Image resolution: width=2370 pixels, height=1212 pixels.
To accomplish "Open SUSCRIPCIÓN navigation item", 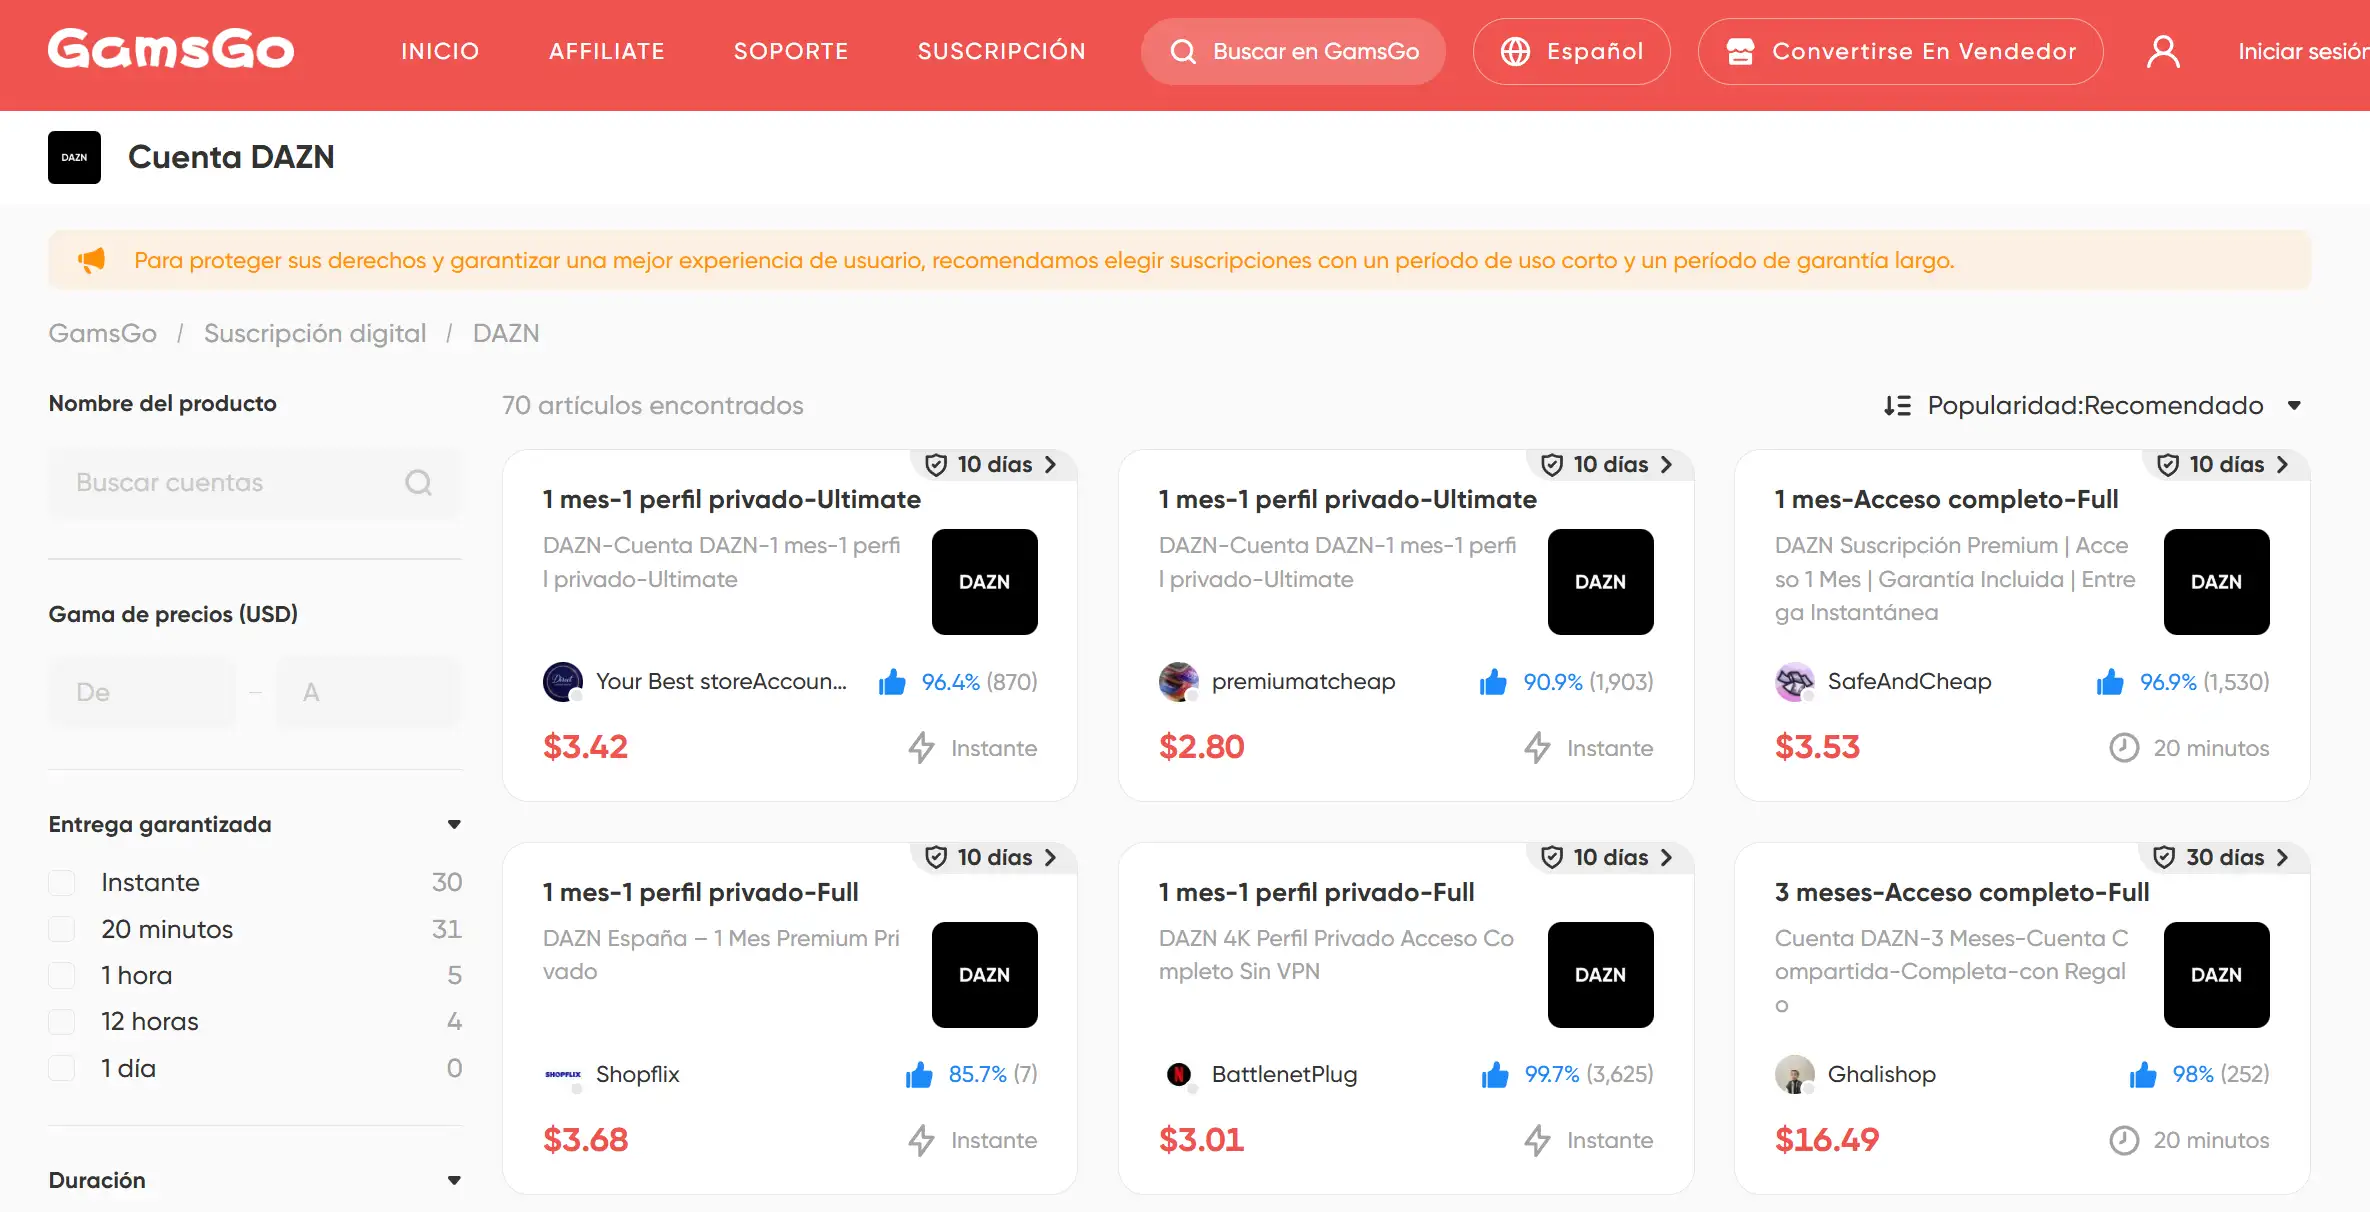I will [1002, 51].
